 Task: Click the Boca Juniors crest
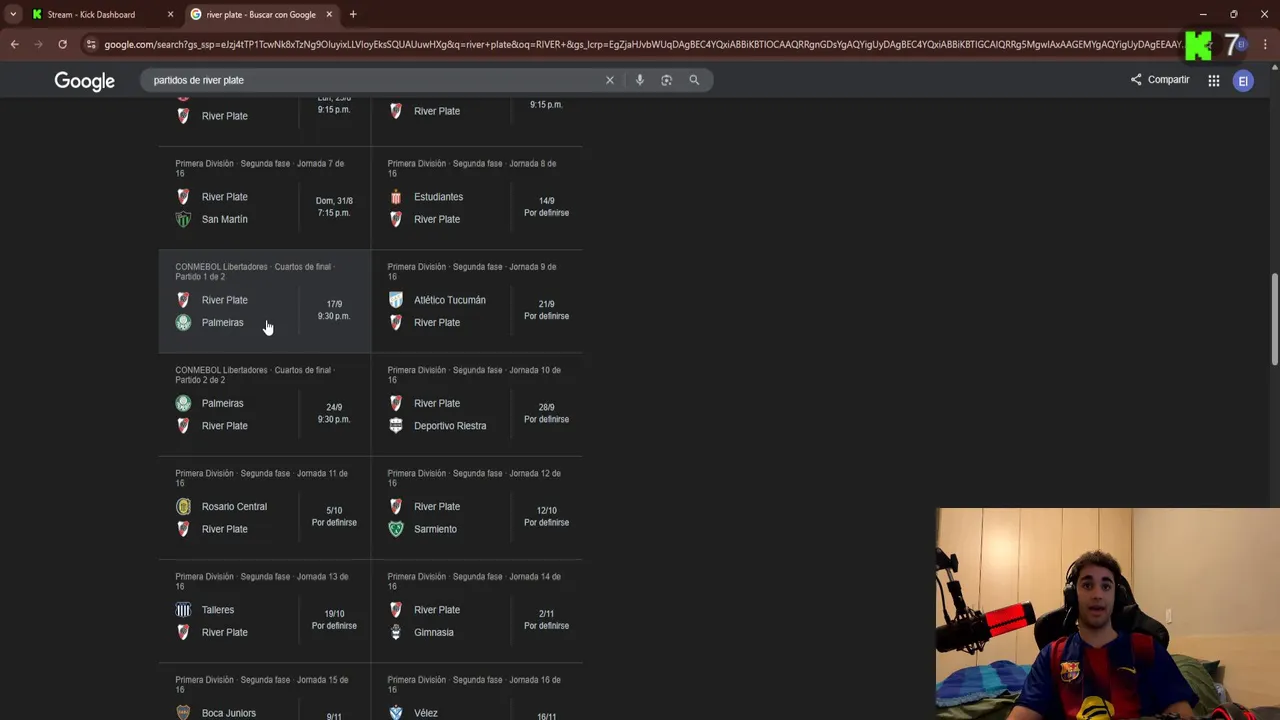point(183,713)
